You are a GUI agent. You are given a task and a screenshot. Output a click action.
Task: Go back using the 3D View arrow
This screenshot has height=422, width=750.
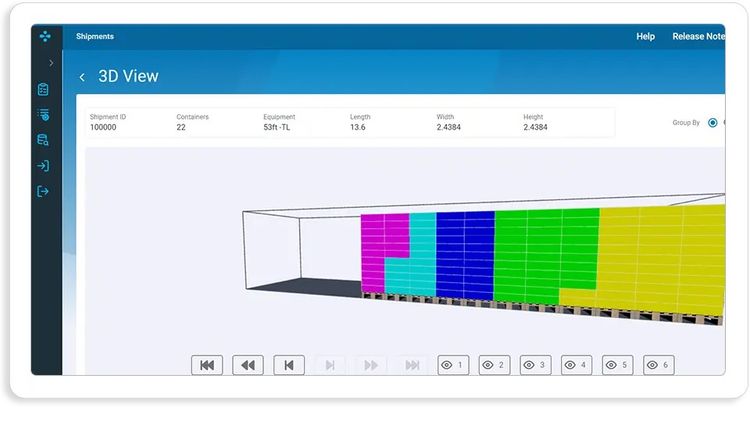(x=82, y=77)
